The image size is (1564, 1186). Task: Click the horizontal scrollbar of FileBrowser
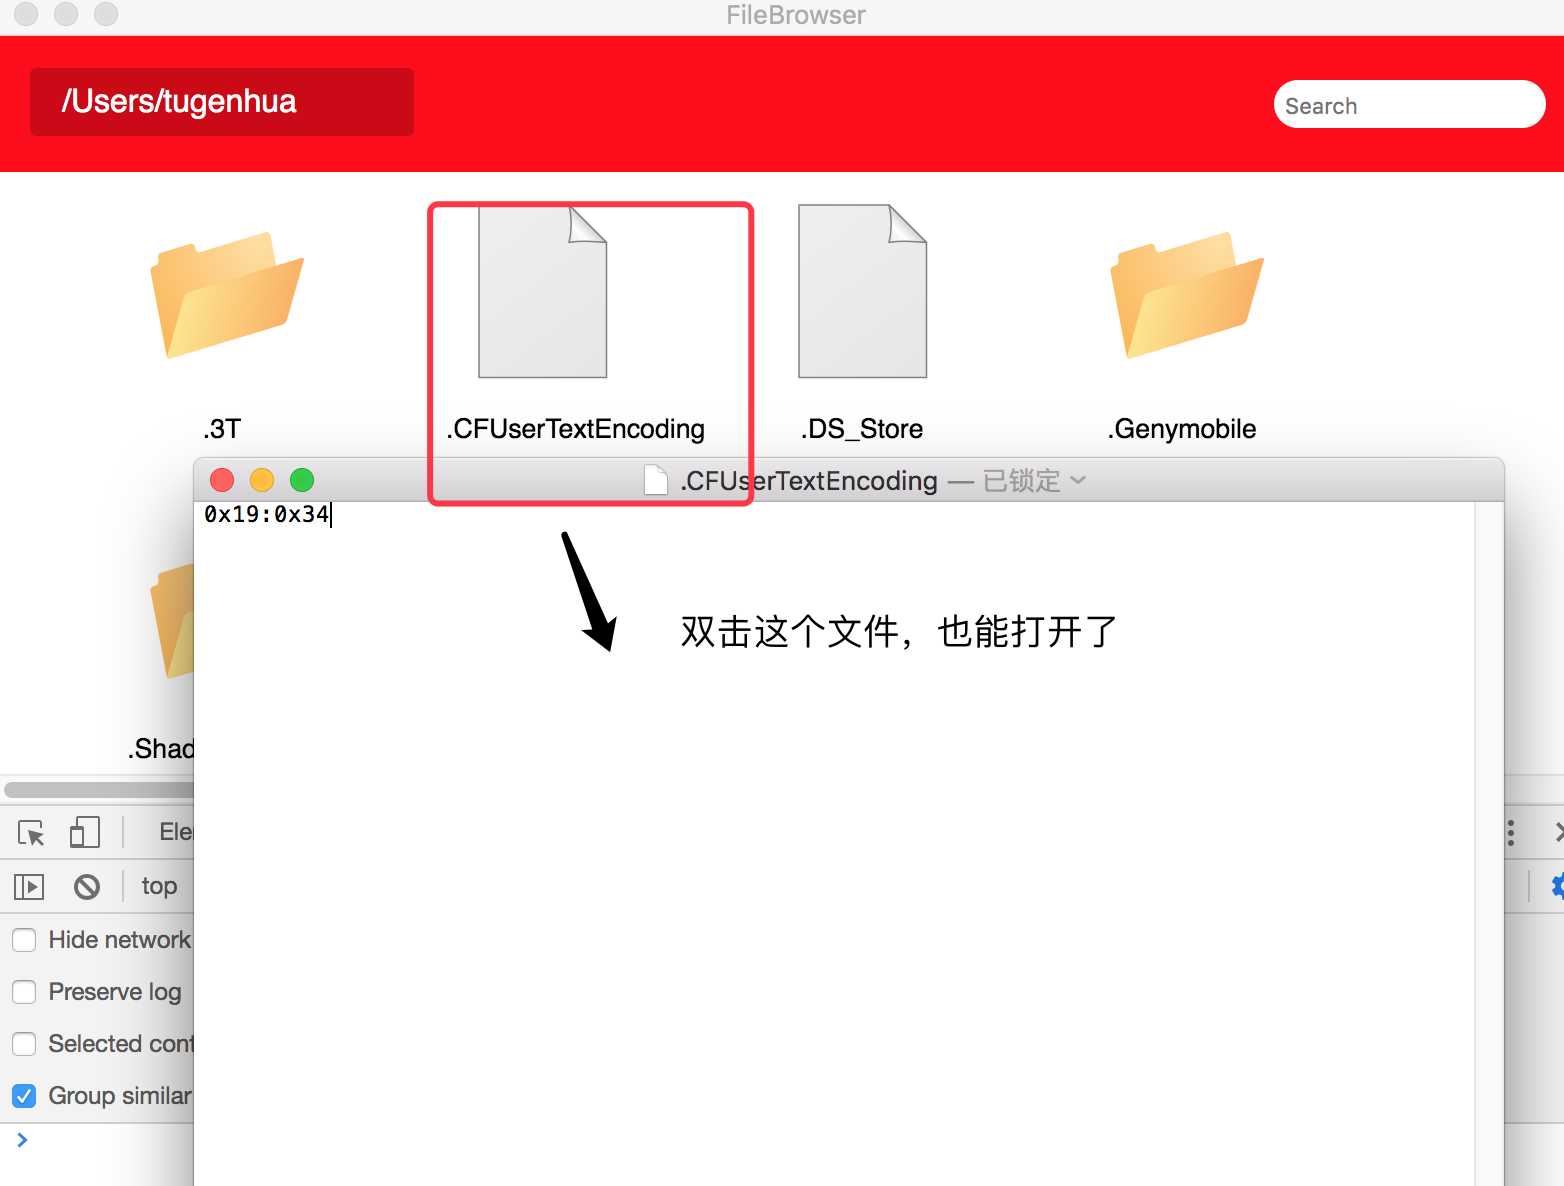point(99,790)
